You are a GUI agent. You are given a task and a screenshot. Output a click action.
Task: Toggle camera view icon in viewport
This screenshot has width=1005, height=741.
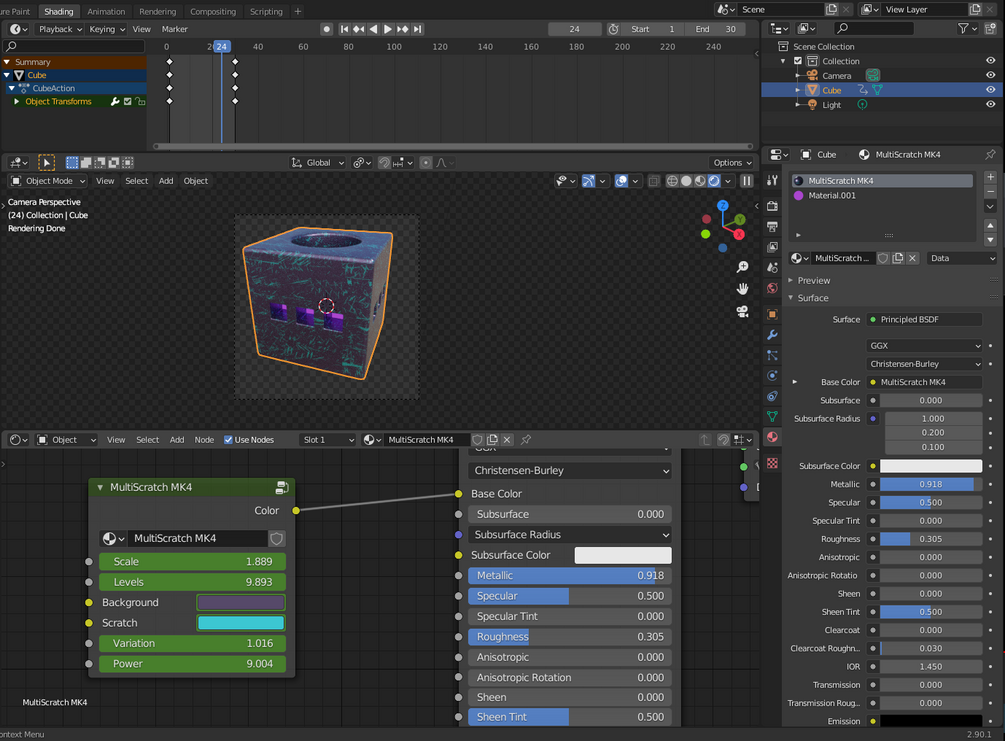(x=742, y=312)
